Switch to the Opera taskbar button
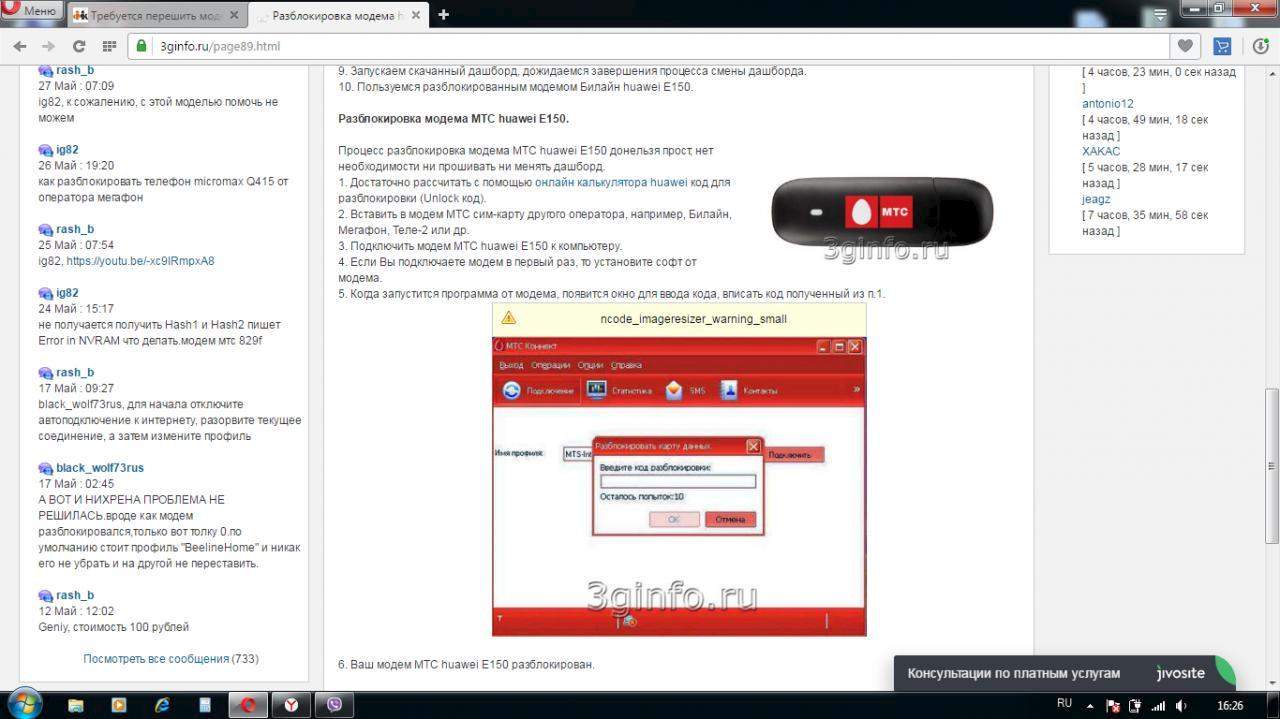This screenshot has height=719, width=1280. coord(248,705)
